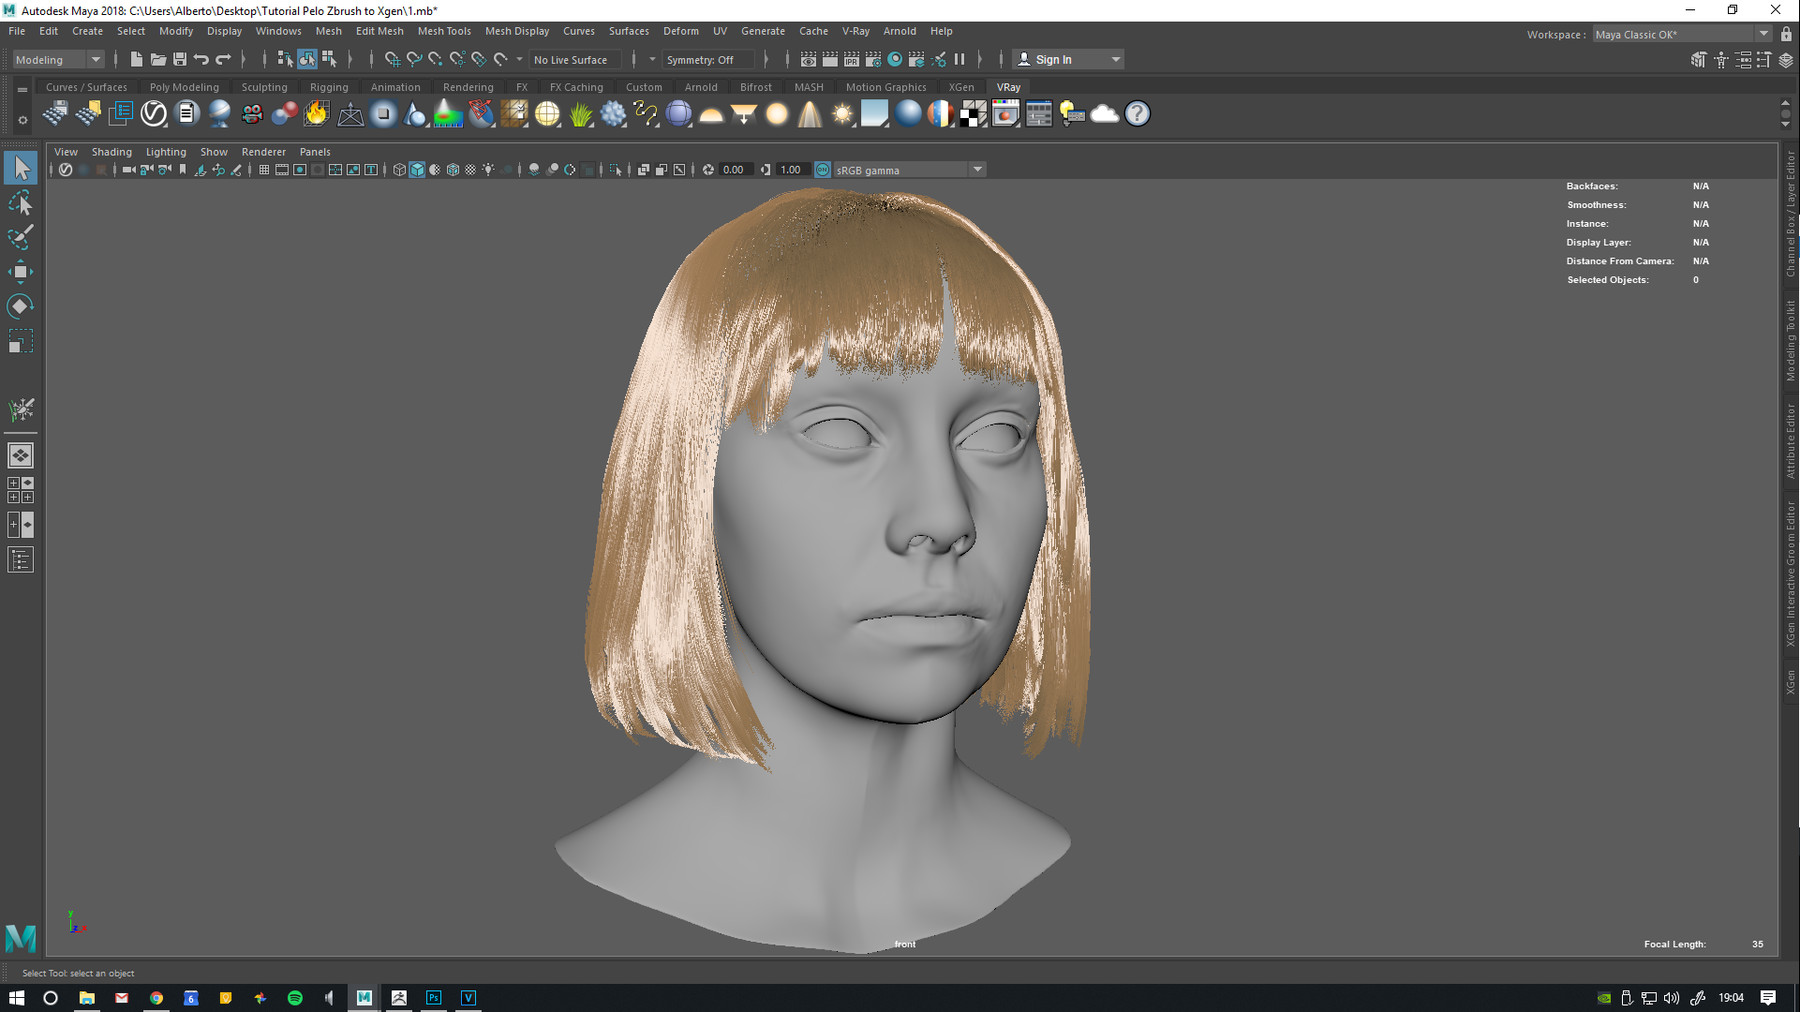1800x1012 pixels.
Task: Open No Live Surface field dropdown
Action: [575, 60]
